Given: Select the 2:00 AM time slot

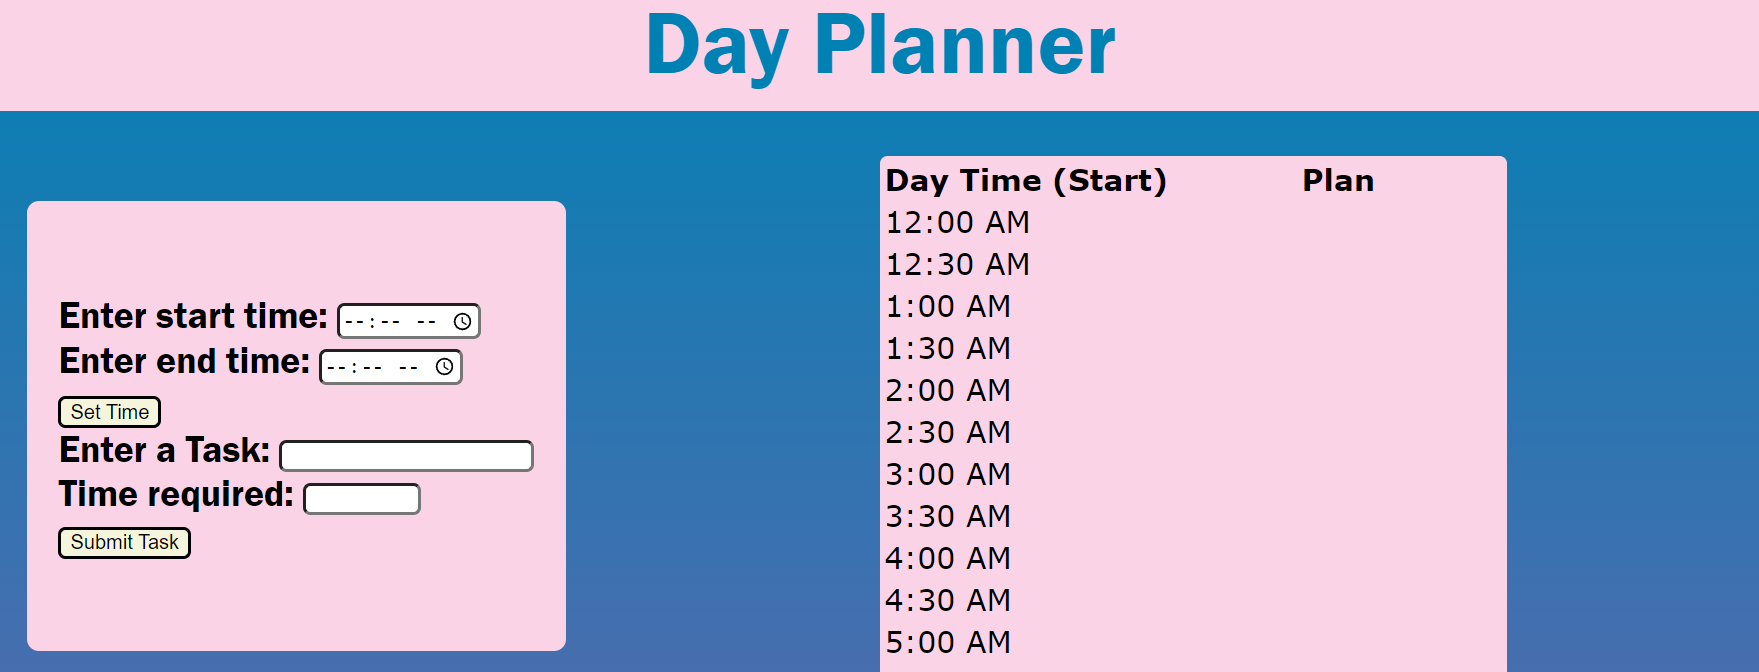Looking at the screenshot, I should click(x=948, y=390).
